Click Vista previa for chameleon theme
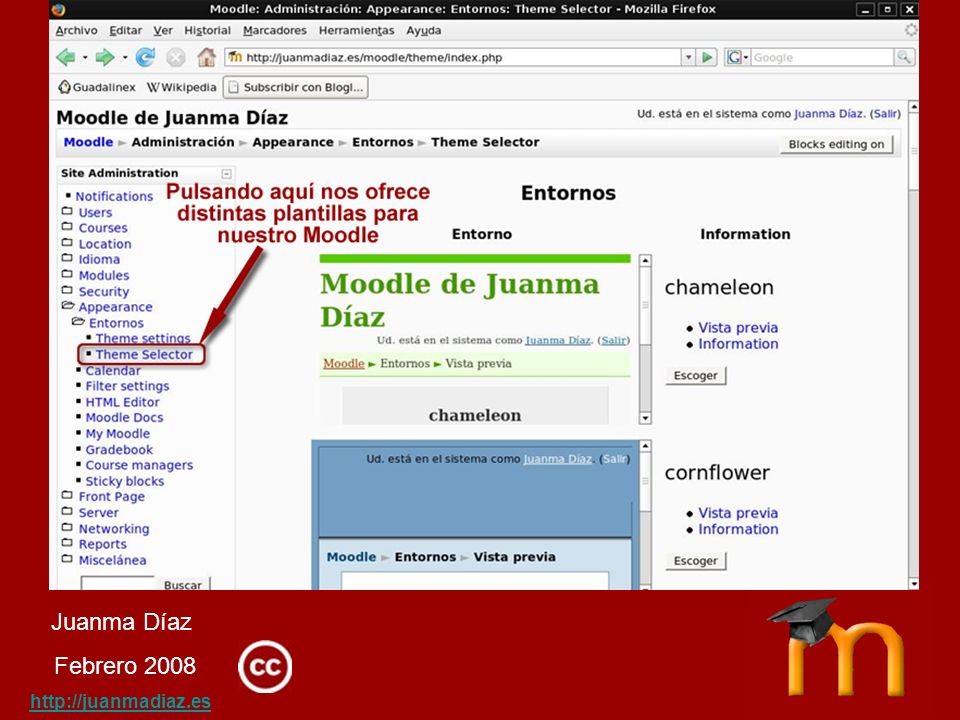The image size is (960, 720). point(738,328)
